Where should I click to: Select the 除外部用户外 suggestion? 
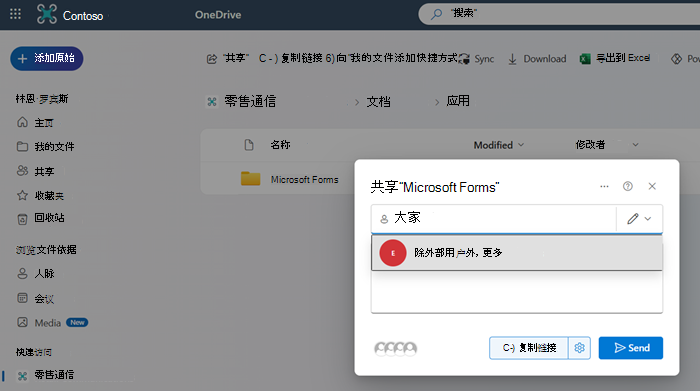point(517,253)
